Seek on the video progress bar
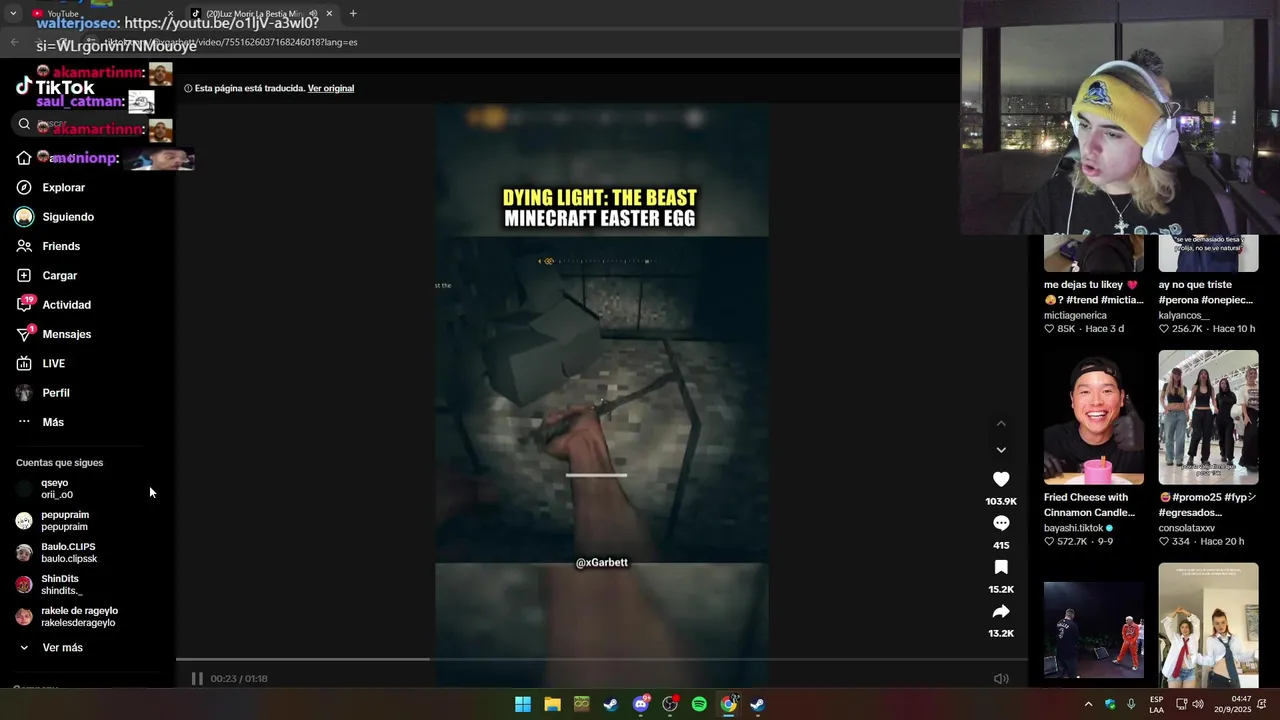Image resolution: width=1280 pixels, height=720 pixels. coord(602,659)
